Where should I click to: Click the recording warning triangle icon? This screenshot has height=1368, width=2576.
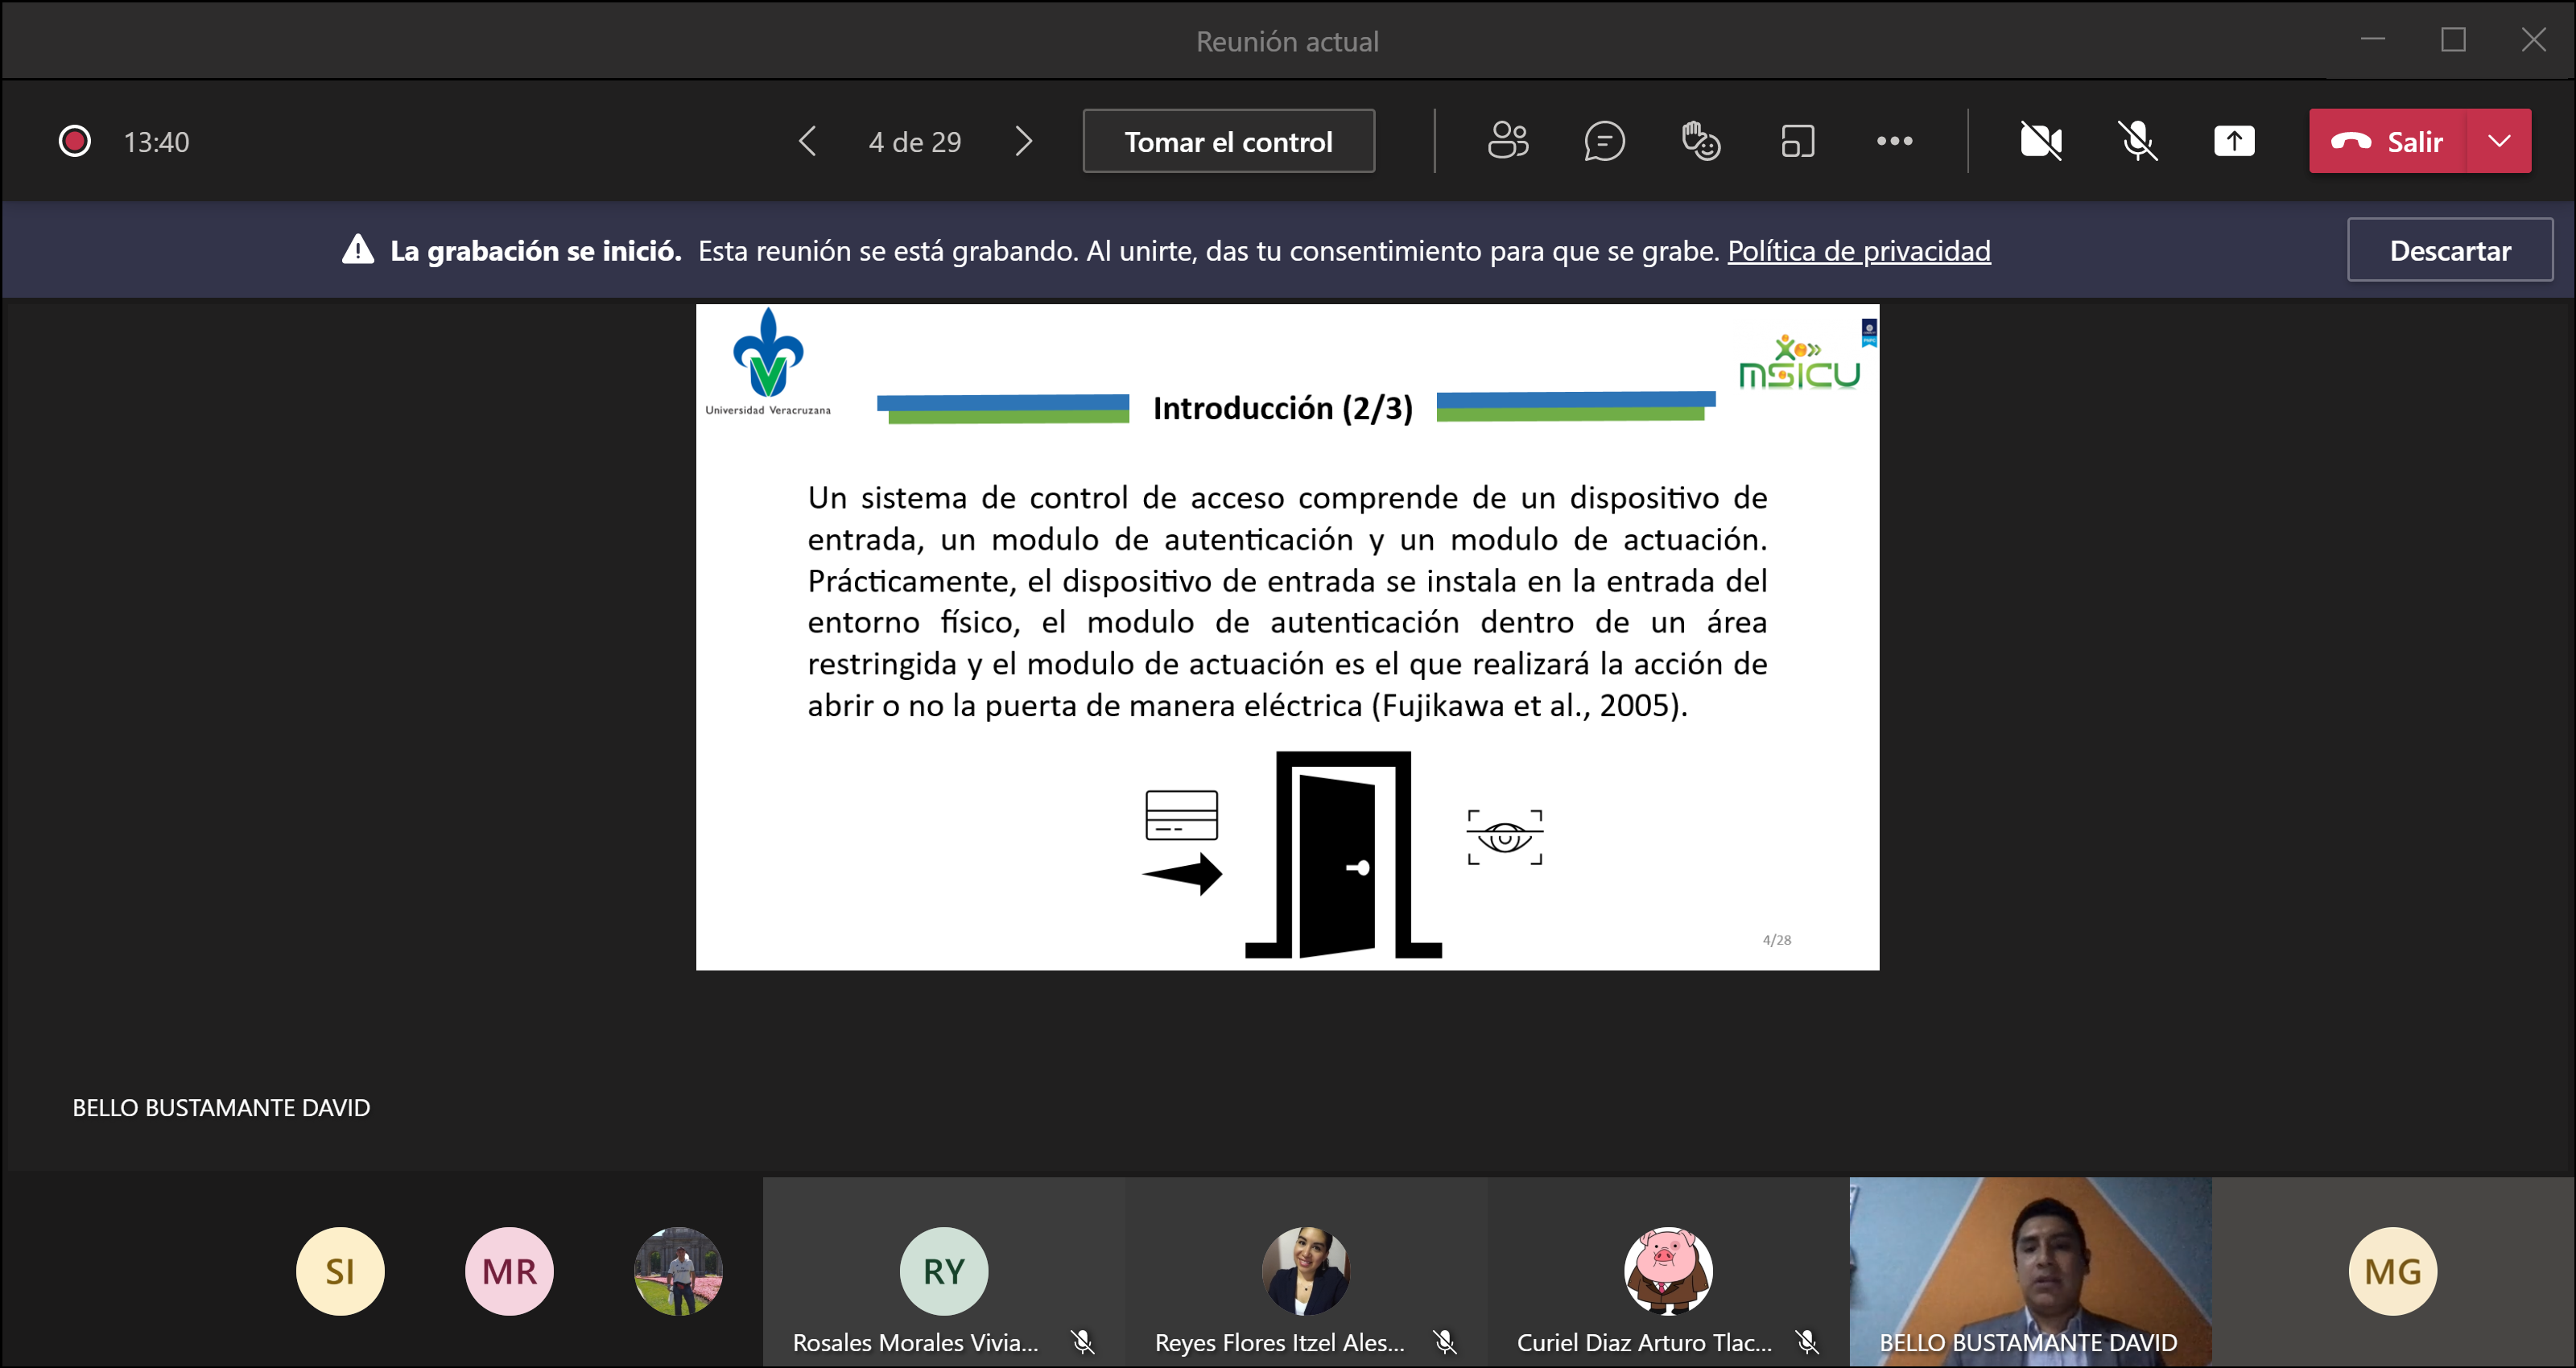(x=358, y=250)
